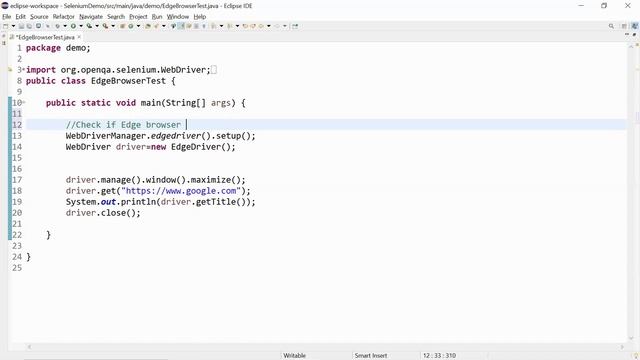Click the Save All toolbar icon
This screenshot has width=640, height=360.
coord(29,26)
